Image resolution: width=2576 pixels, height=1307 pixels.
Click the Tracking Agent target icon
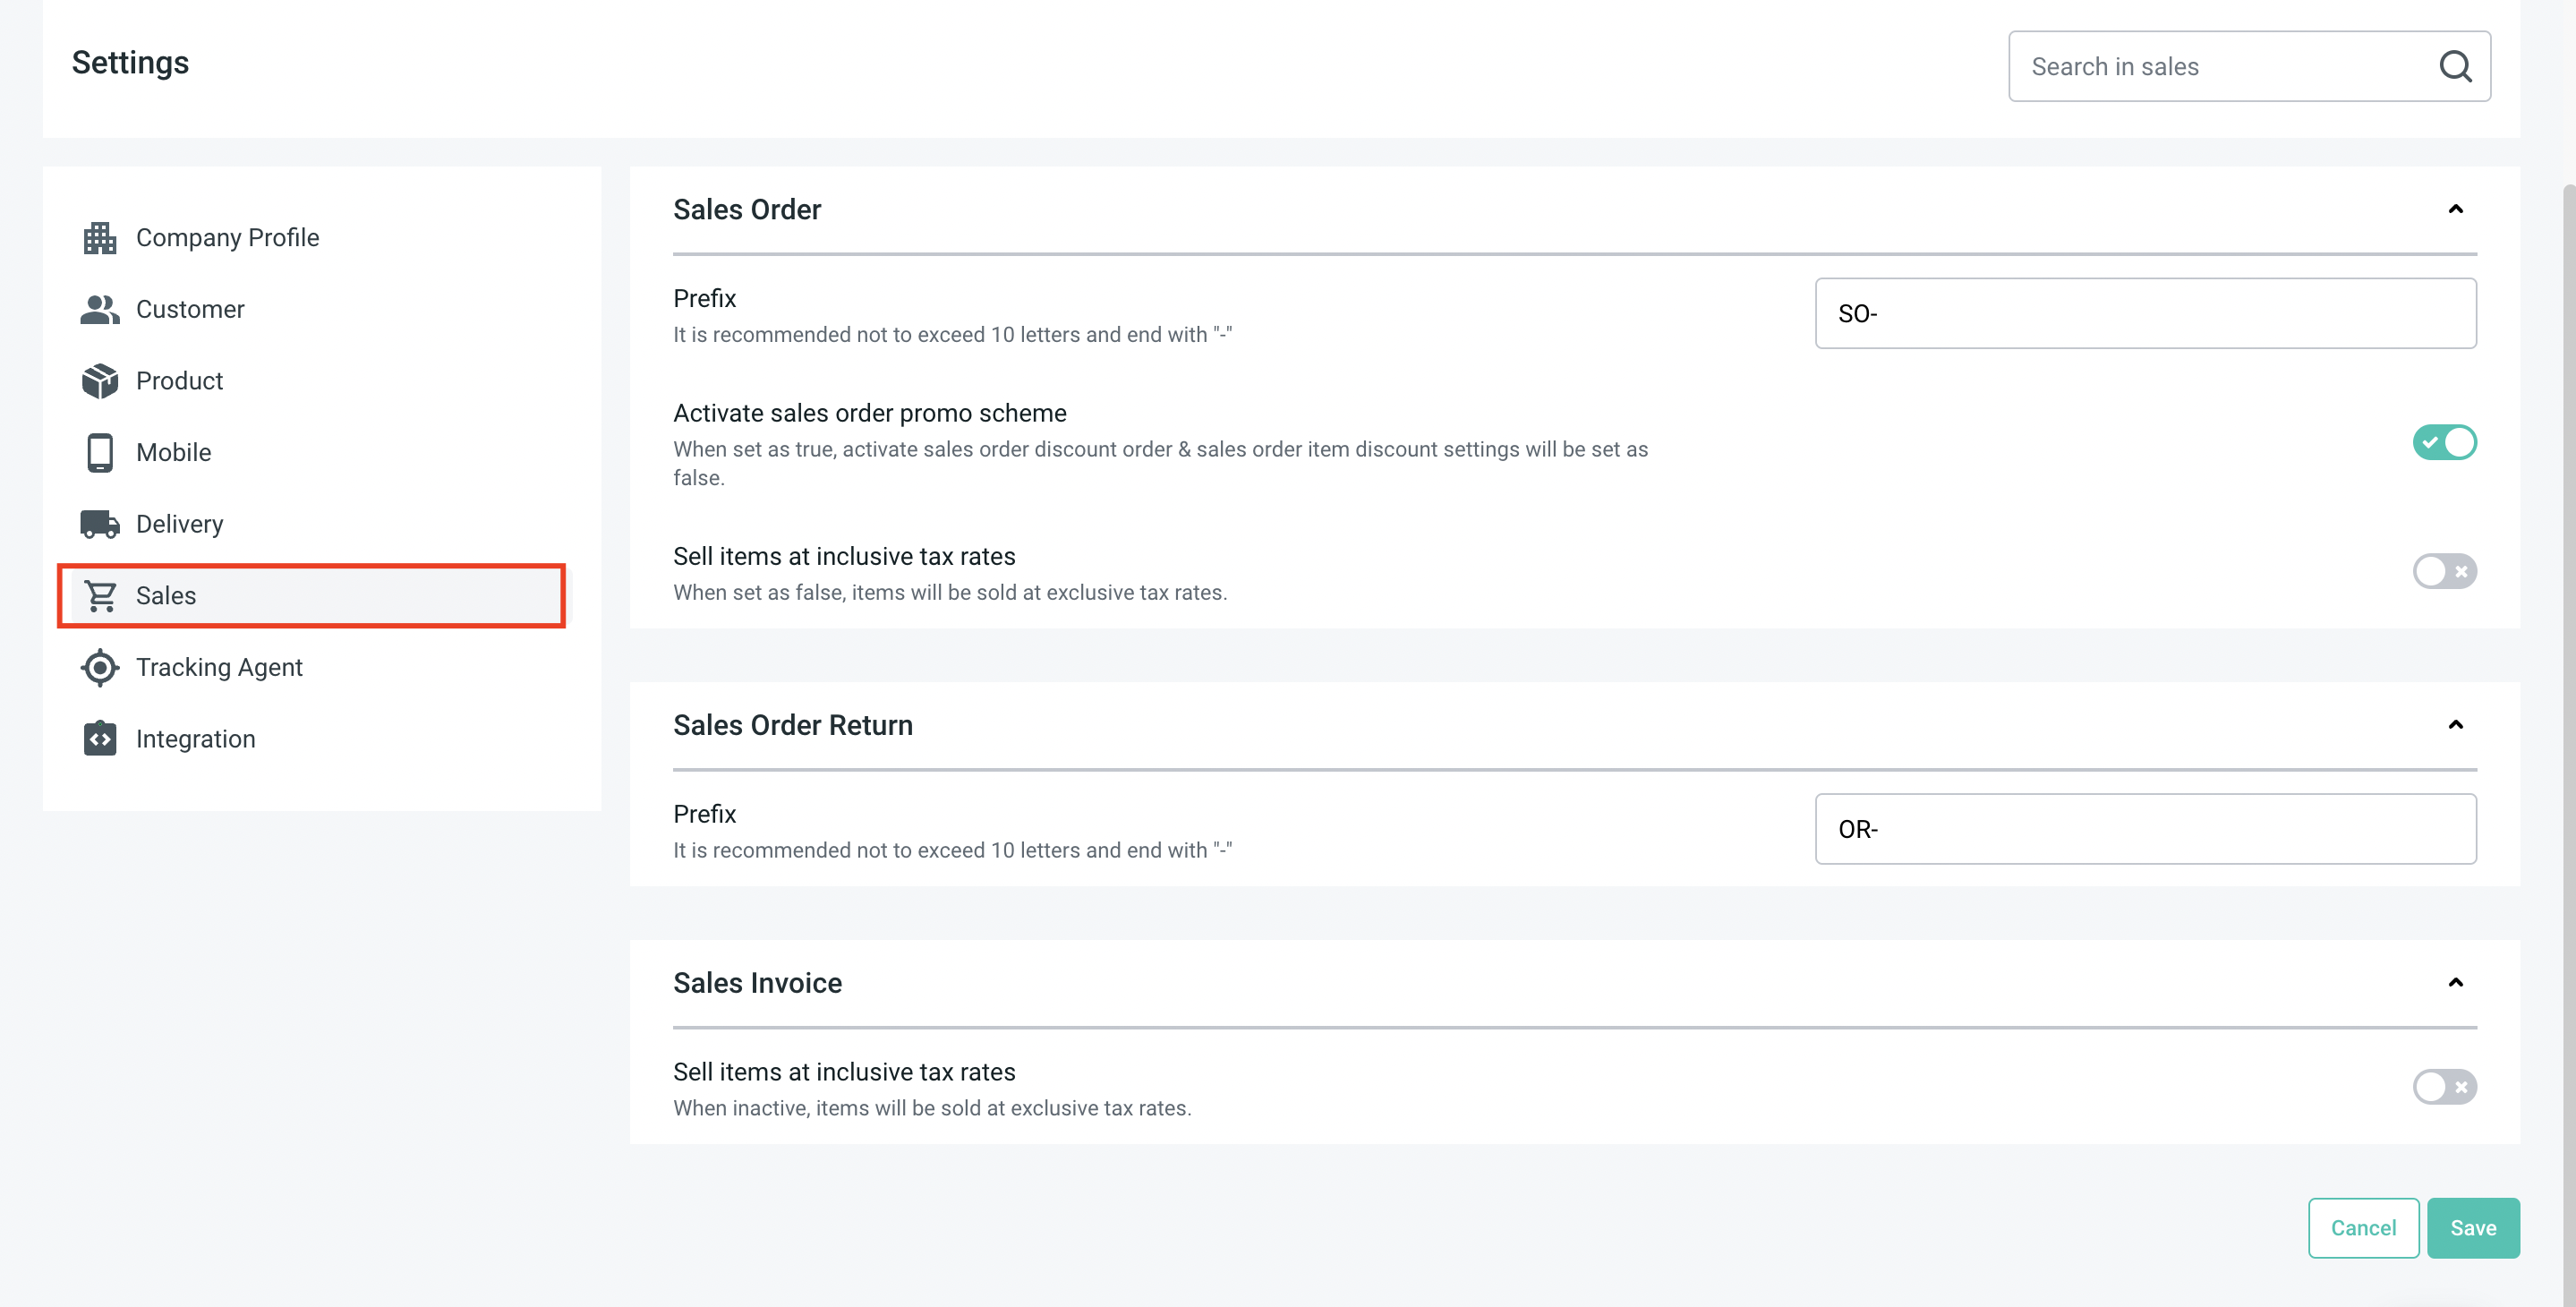tap(100, 668)
